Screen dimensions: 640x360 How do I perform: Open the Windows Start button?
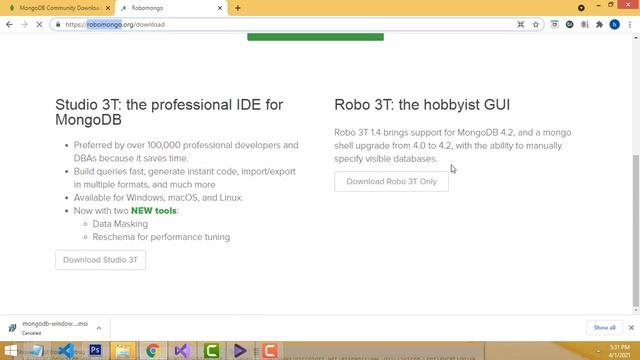coord(11,351)
